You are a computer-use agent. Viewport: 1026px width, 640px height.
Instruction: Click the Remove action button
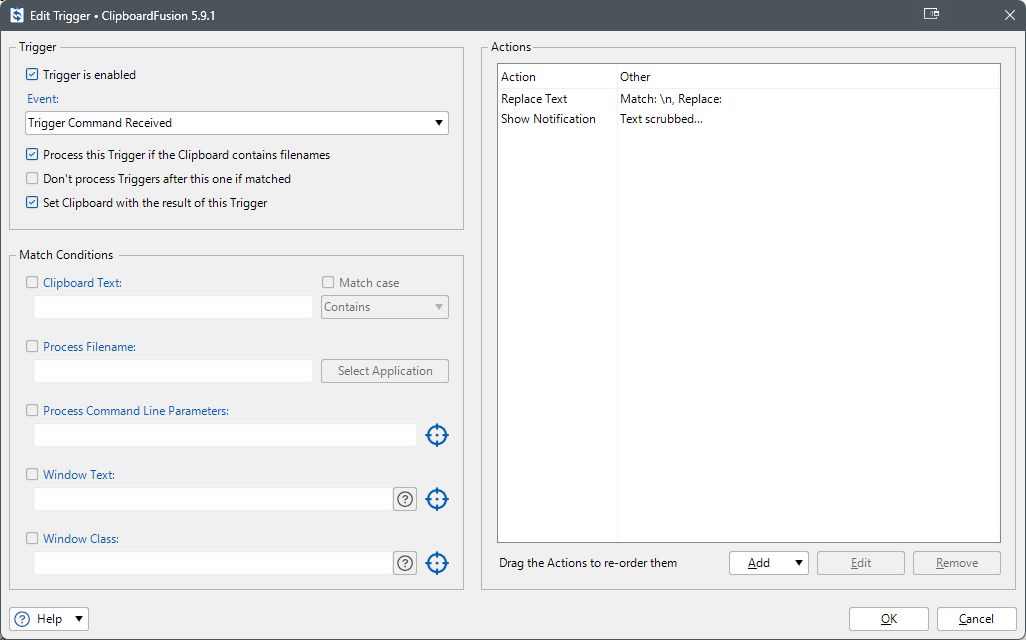957,563
